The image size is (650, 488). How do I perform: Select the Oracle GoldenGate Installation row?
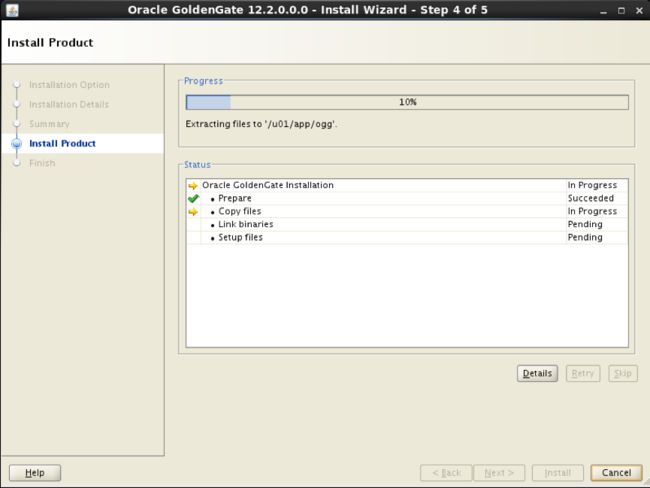pyautogui.click(x=407, y=185)
